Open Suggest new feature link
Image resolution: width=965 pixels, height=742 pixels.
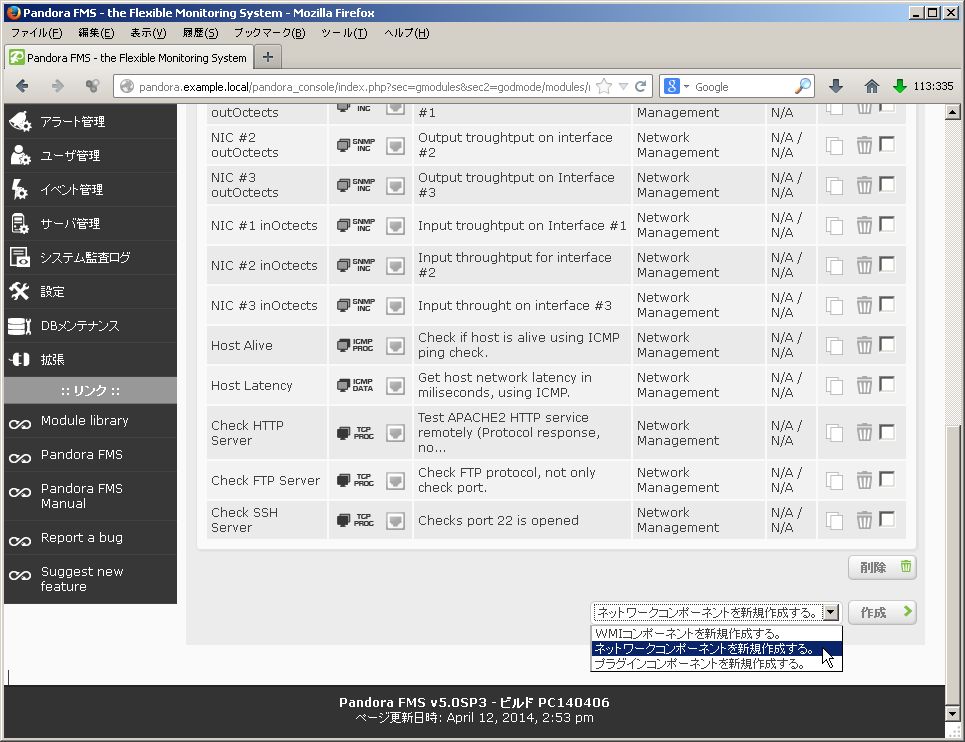pyautogui.click(x=82, y=579)
